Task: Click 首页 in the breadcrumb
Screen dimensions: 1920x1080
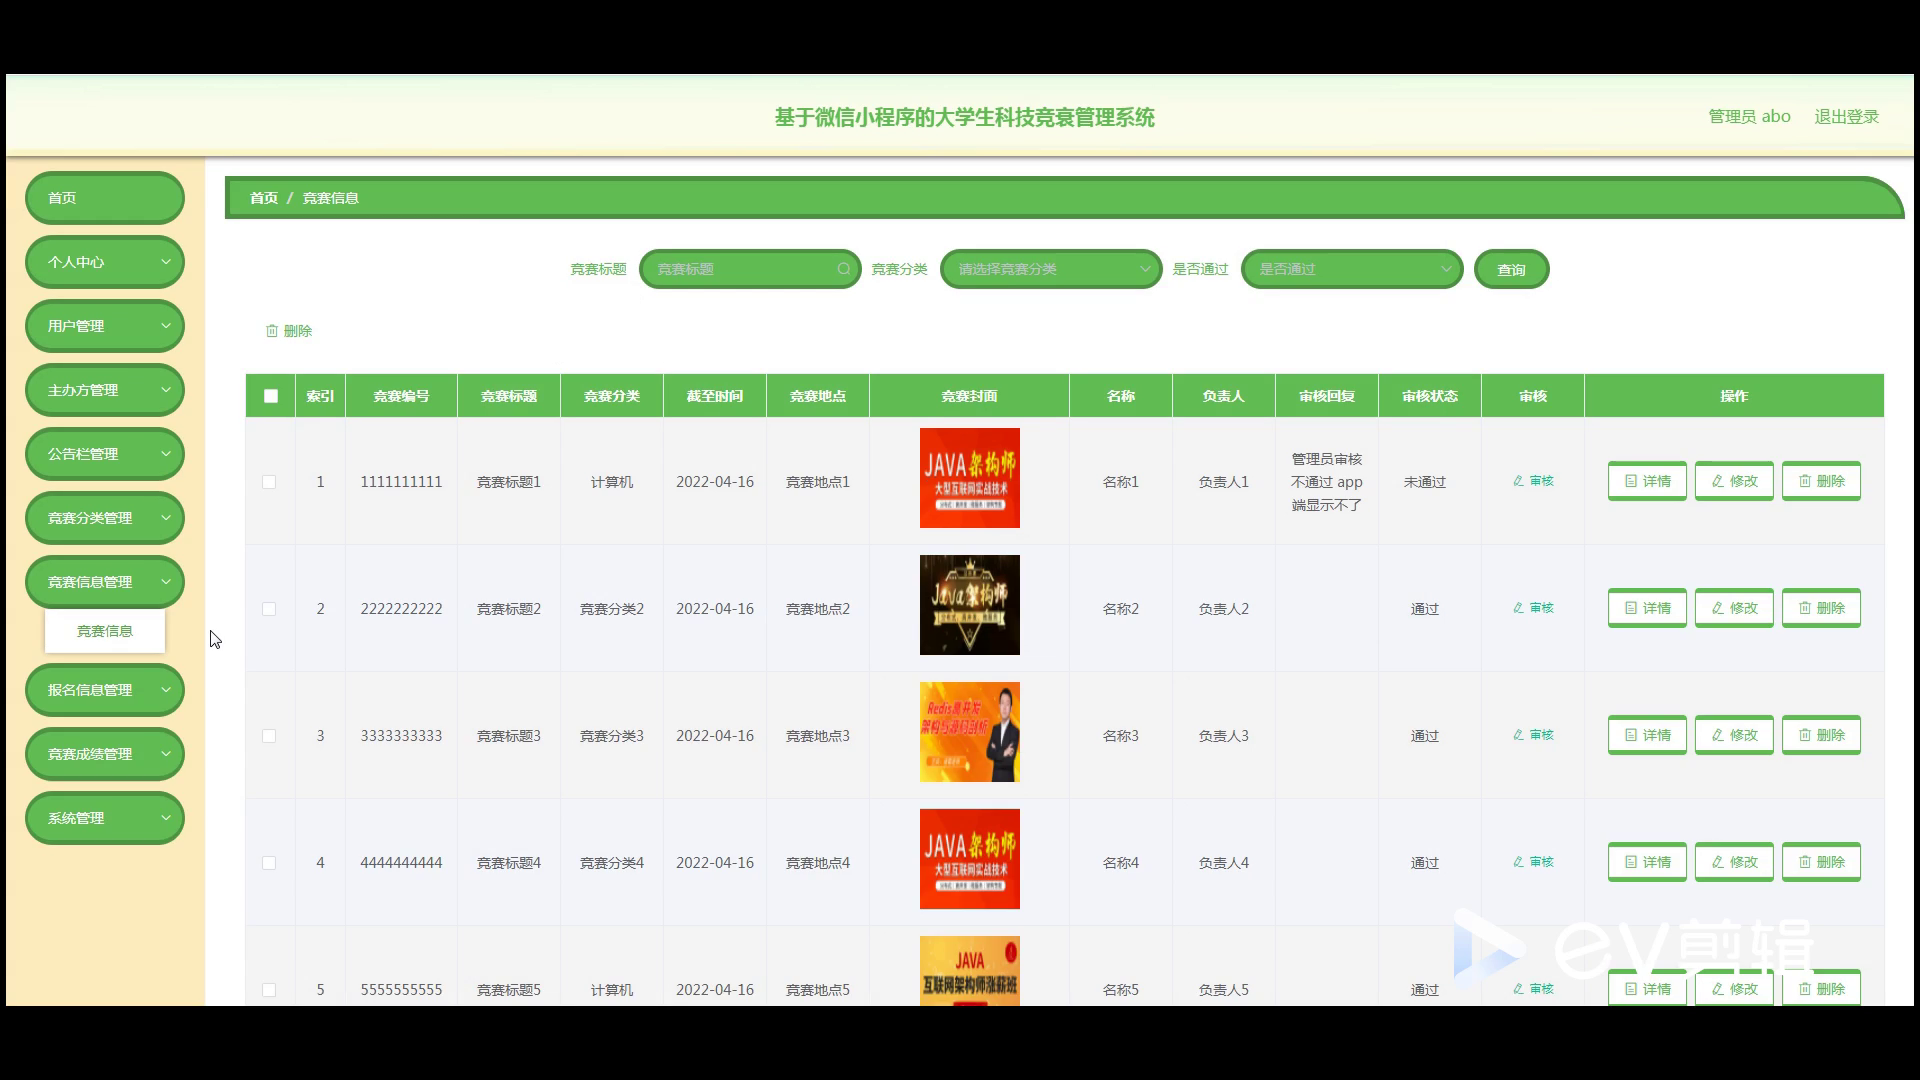Action: [264, 198]
